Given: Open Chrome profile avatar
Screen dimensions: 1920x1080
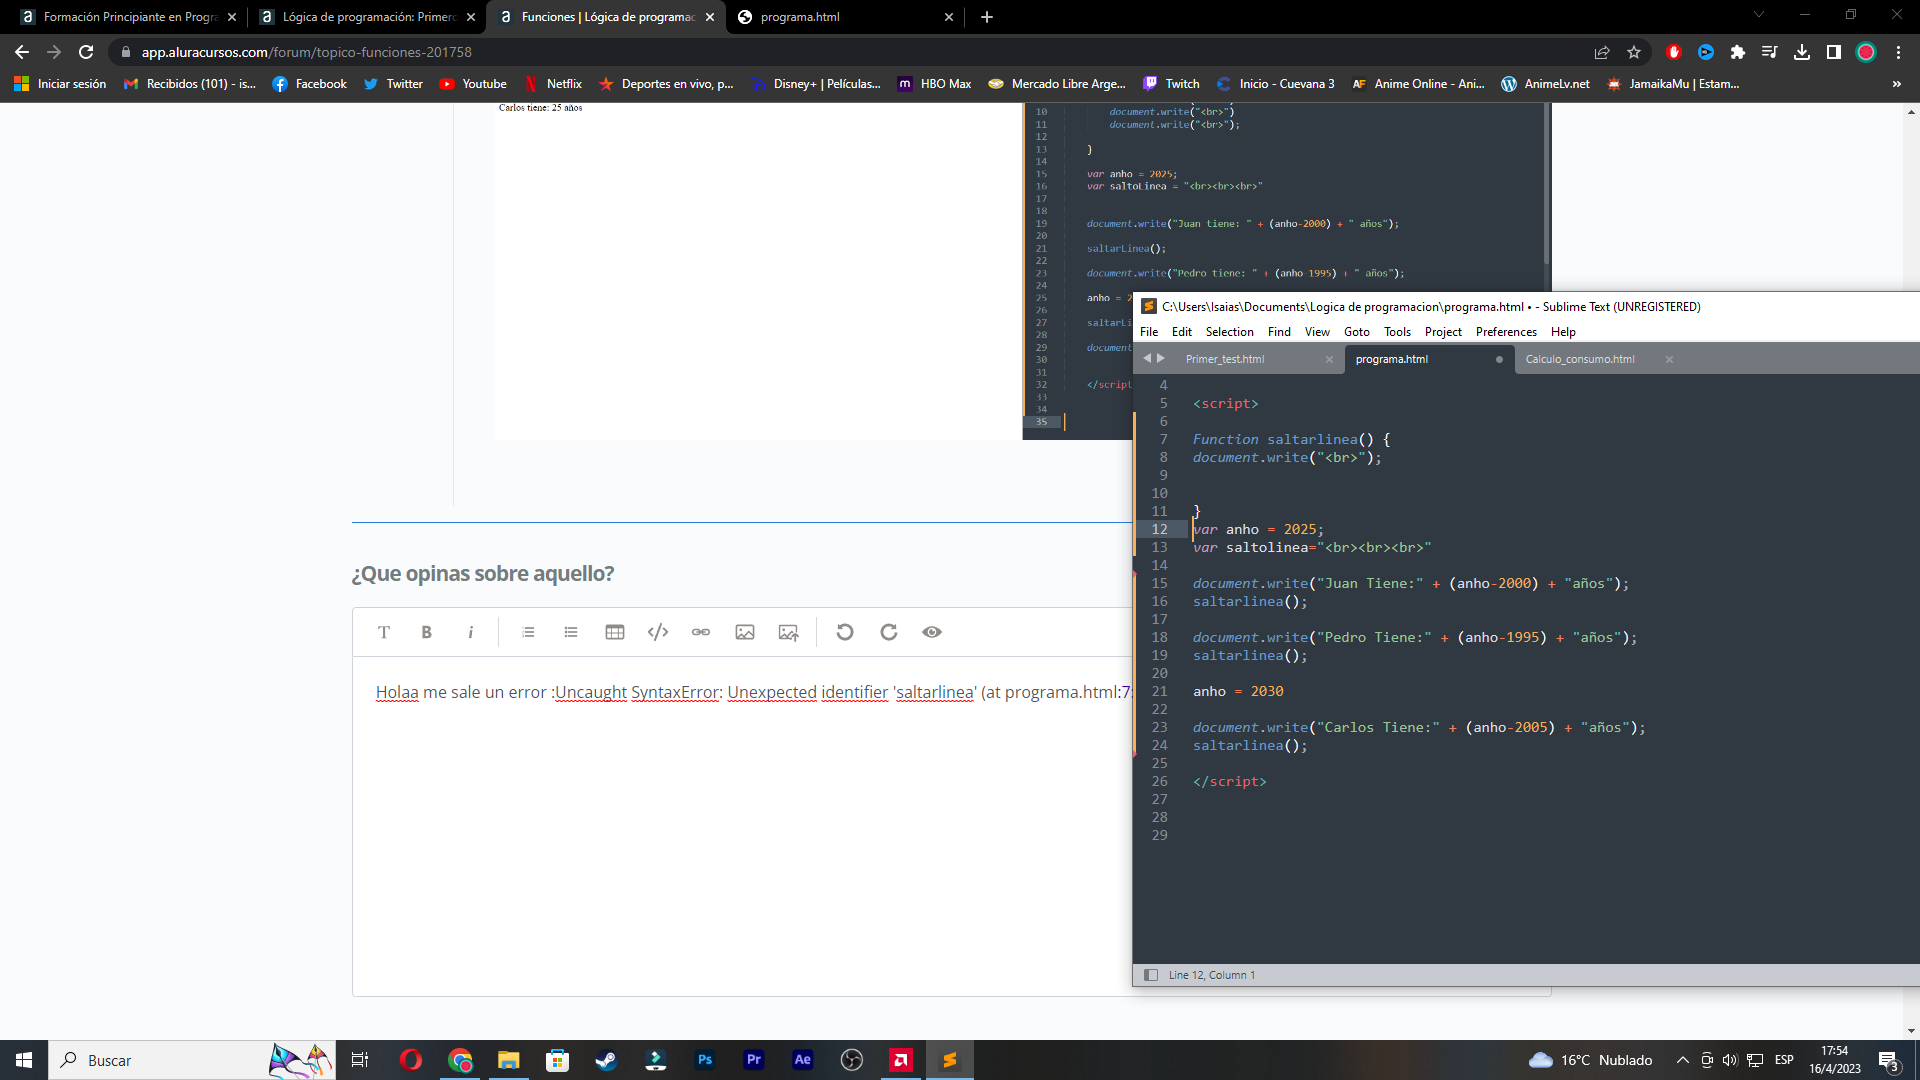Looking at the screenshot, I should point(1866,52).
